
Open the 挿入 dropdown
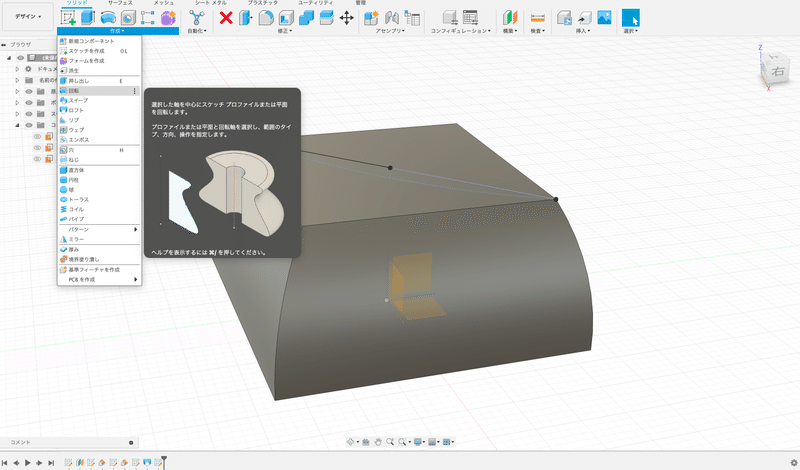pos(583,31)
